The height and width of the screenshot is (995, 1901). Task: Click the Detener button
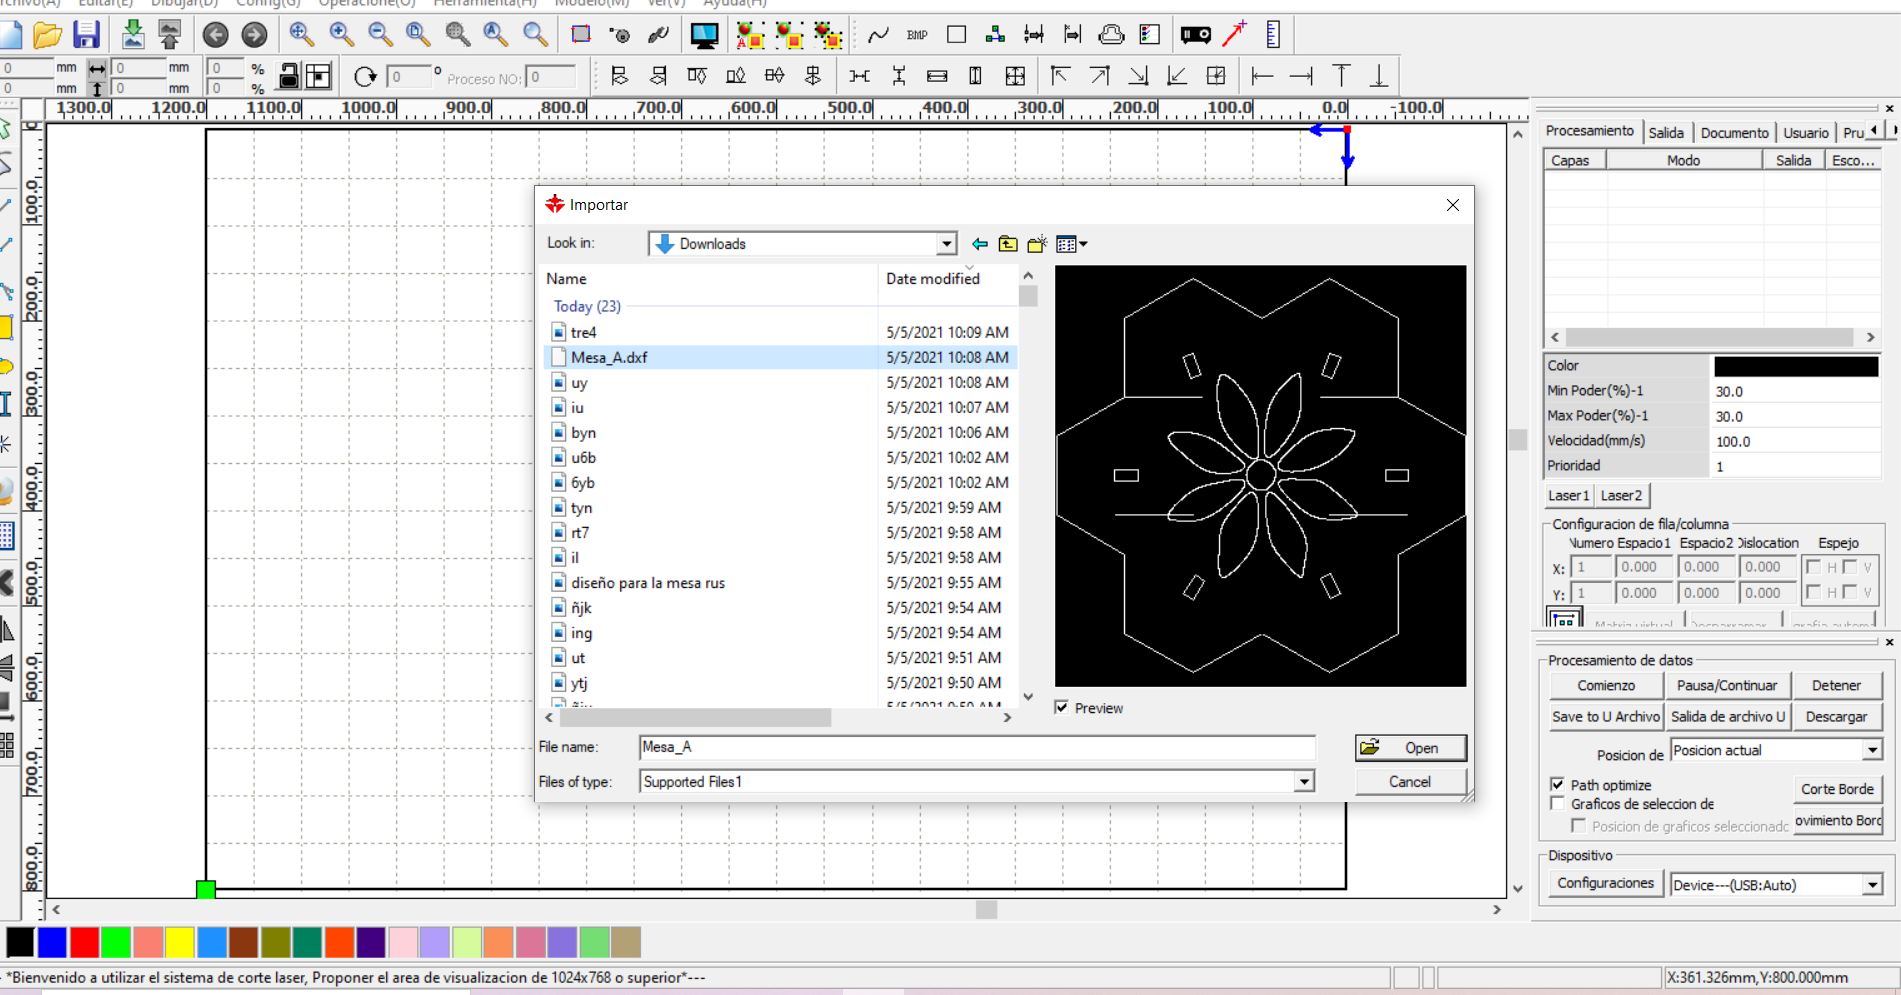point(1836,685)
